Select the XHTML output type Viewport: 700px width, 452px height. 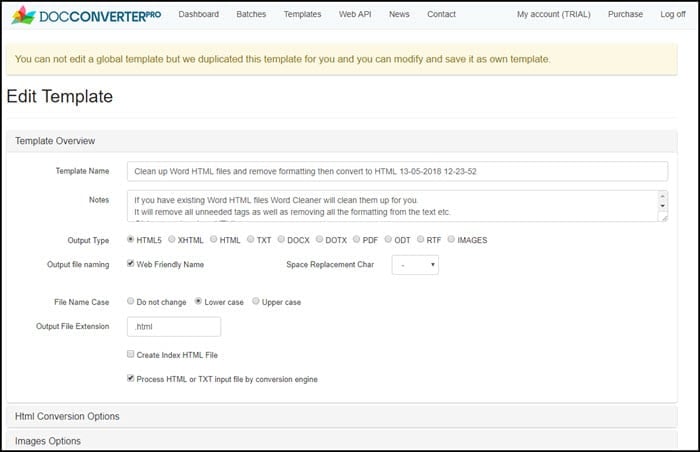(172, 239)
